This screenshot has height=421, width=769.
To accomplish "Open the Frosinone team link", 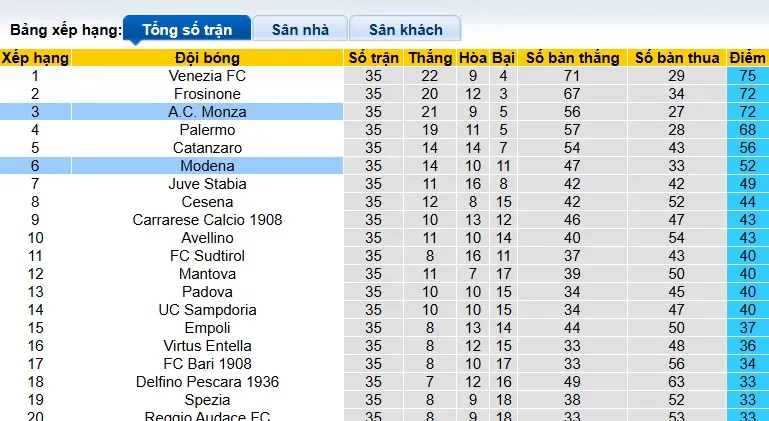I will click(x=208, y=94).
